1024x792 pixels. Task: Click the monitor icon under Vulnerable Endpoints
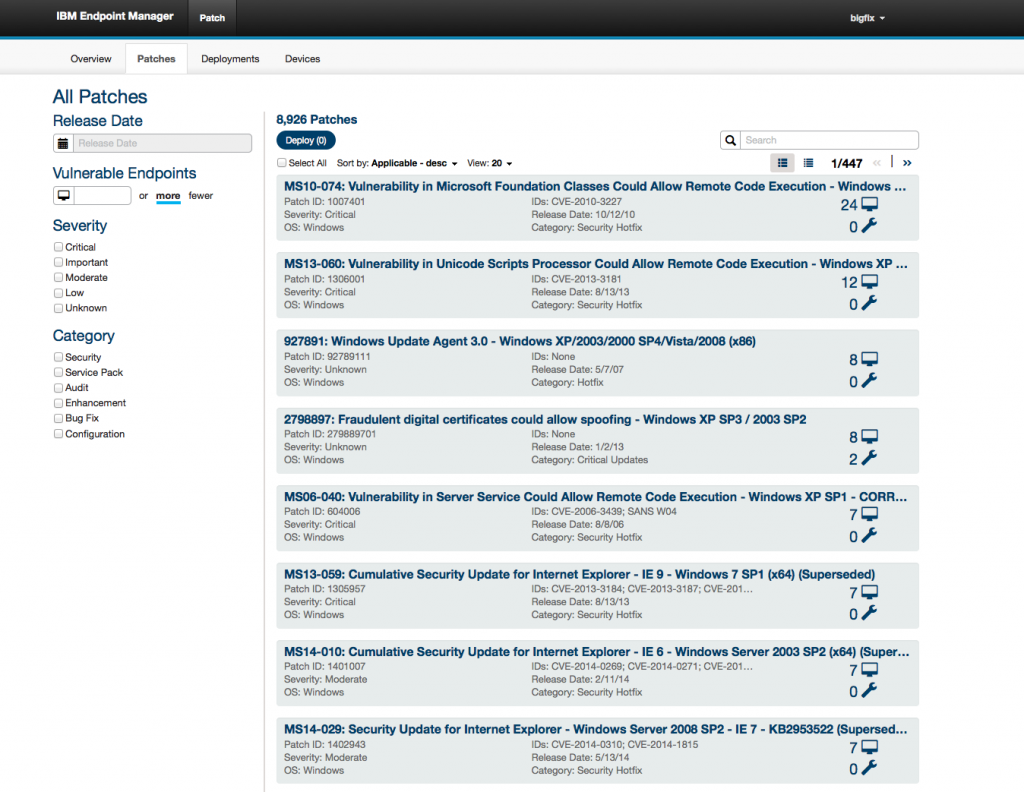pyautogui.click(x=63, y=195)
